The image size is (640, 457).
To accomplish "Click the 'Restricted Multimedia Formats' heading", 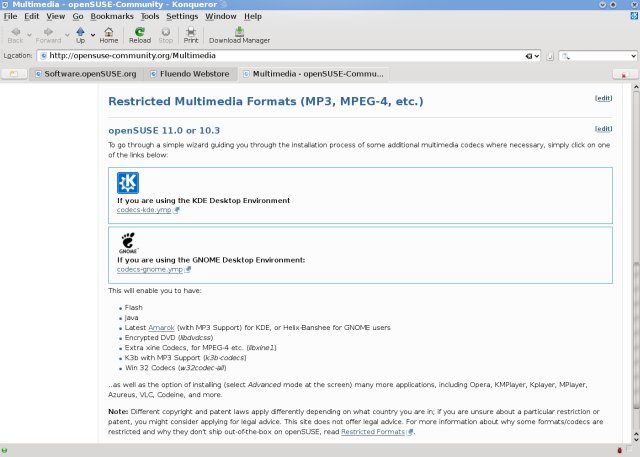I will [x=266, y=101].
